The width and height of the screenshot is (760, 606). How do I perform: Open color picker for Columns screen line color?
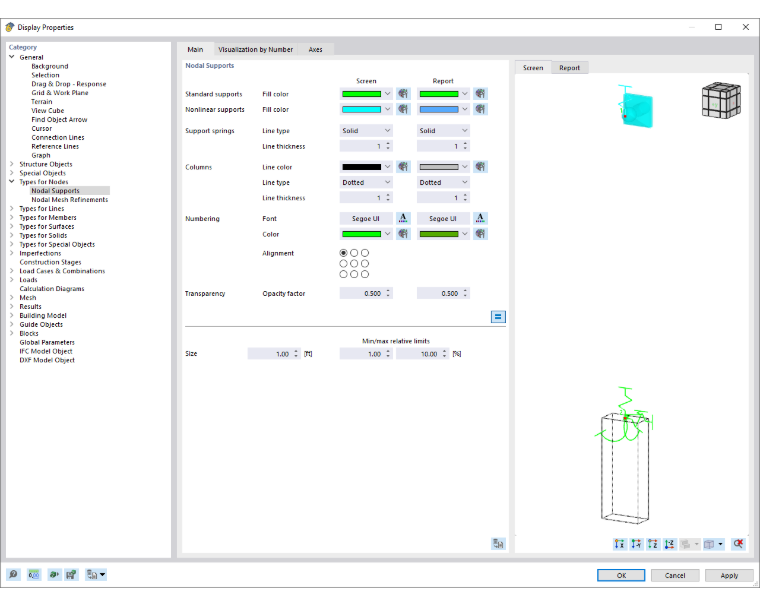click(403, 167)
